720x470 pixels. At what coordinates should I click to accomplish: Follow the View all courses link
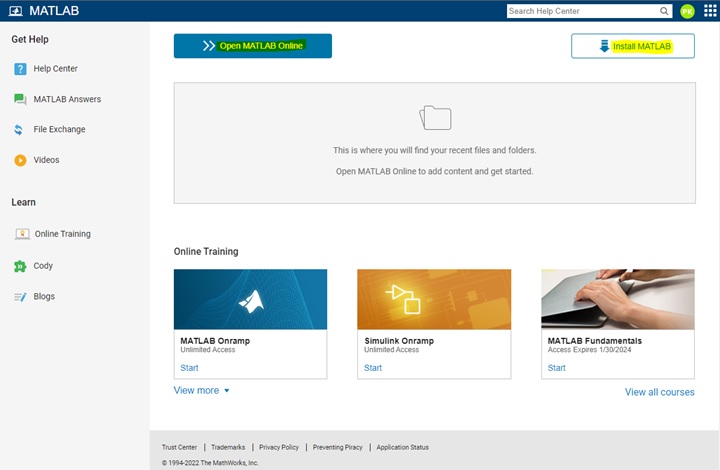tap(659, 392)
